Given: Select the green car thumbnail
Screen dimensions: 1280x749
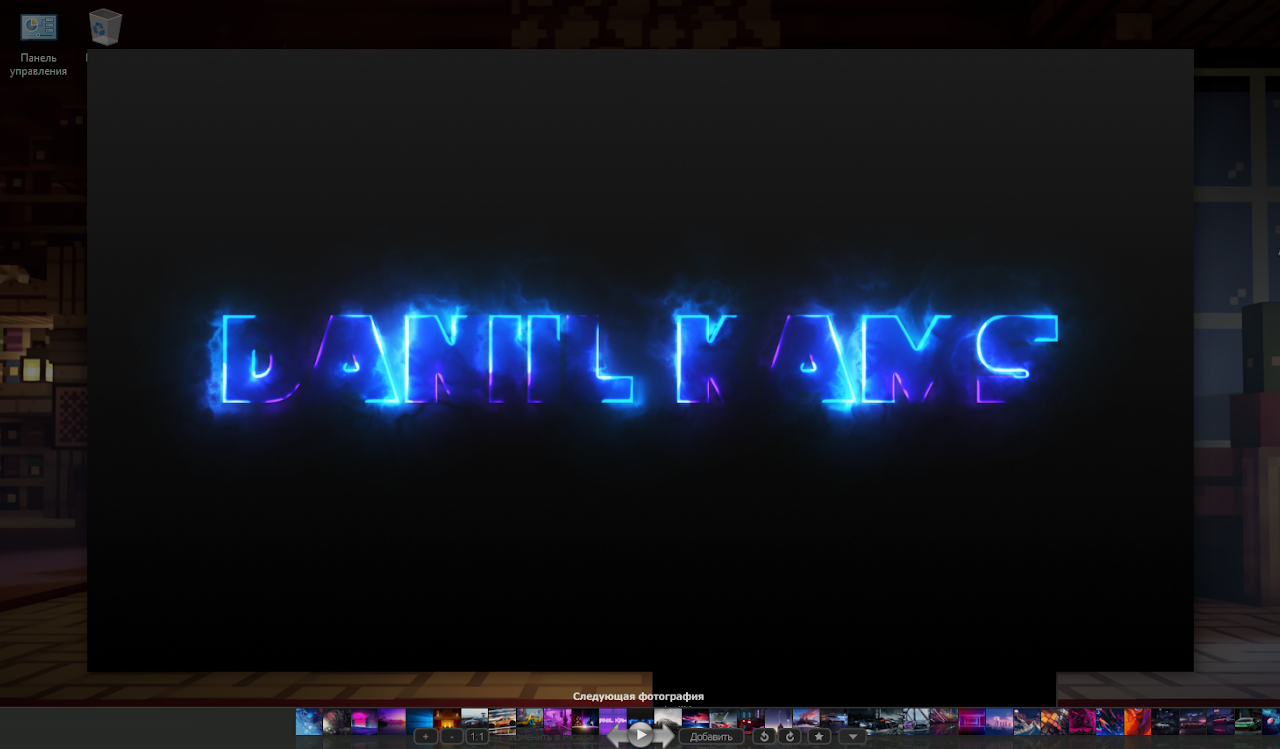Looking at the screenshot, I should click(x=1247, y=721).
